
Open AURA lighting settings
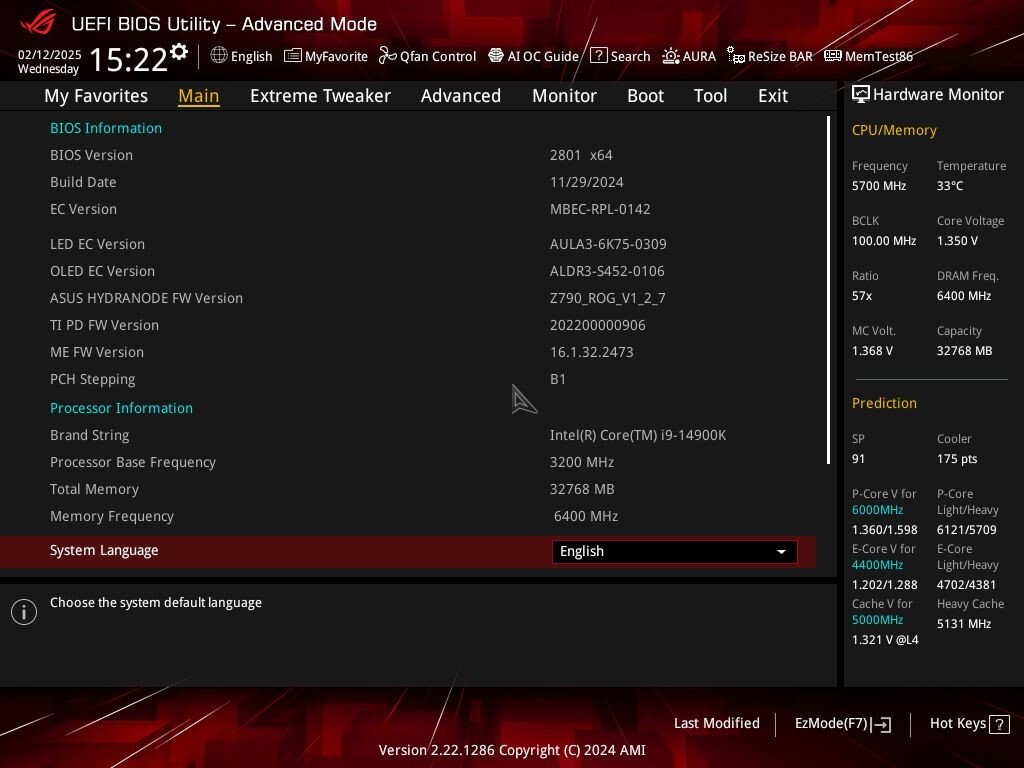click(x=689, y=56)
